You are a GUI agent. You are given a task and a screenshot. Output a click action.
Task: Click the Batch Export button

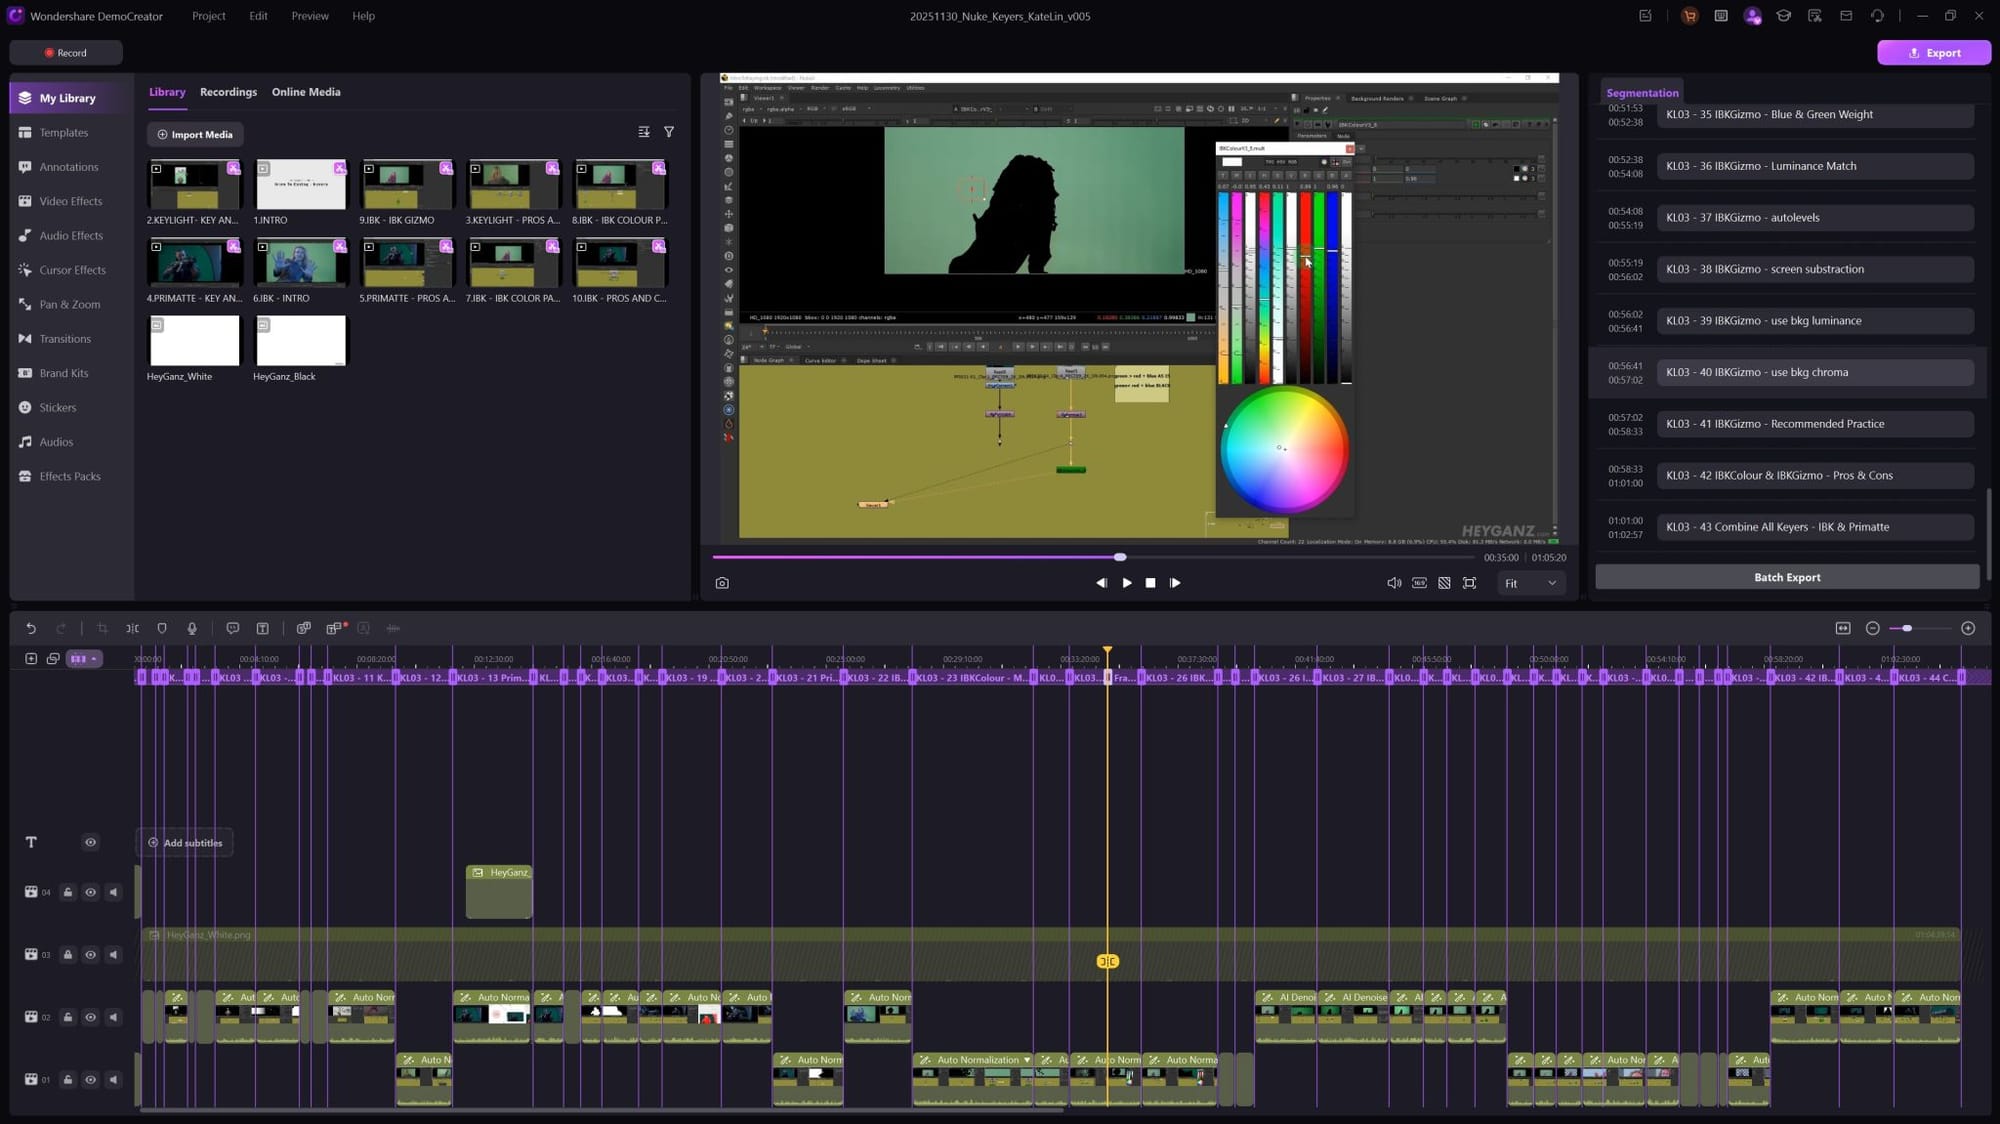(x=1786, y=577)
